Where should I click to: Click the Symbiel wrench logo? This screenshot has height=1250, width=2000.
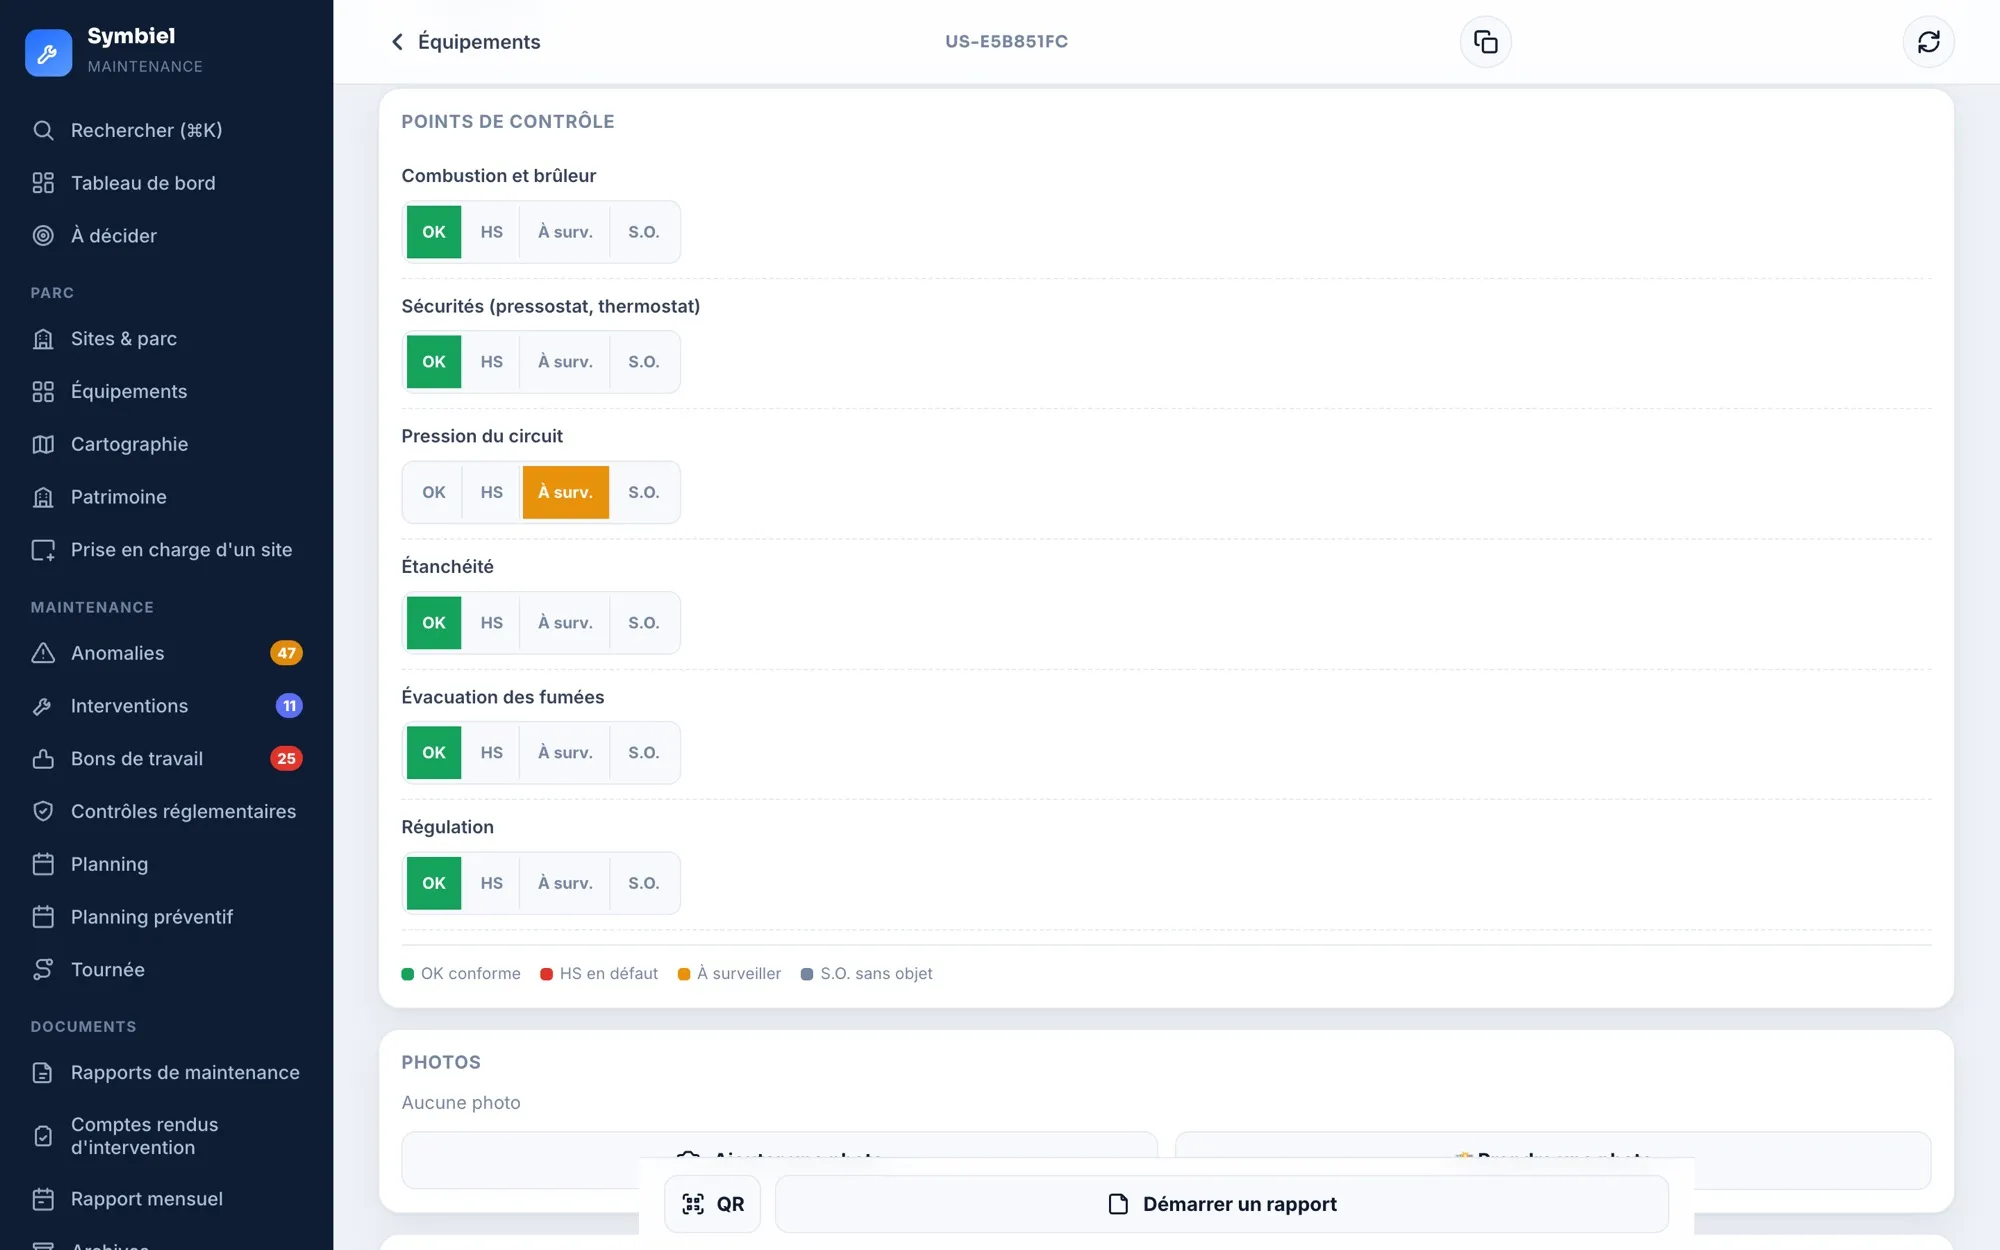(48, 52)
